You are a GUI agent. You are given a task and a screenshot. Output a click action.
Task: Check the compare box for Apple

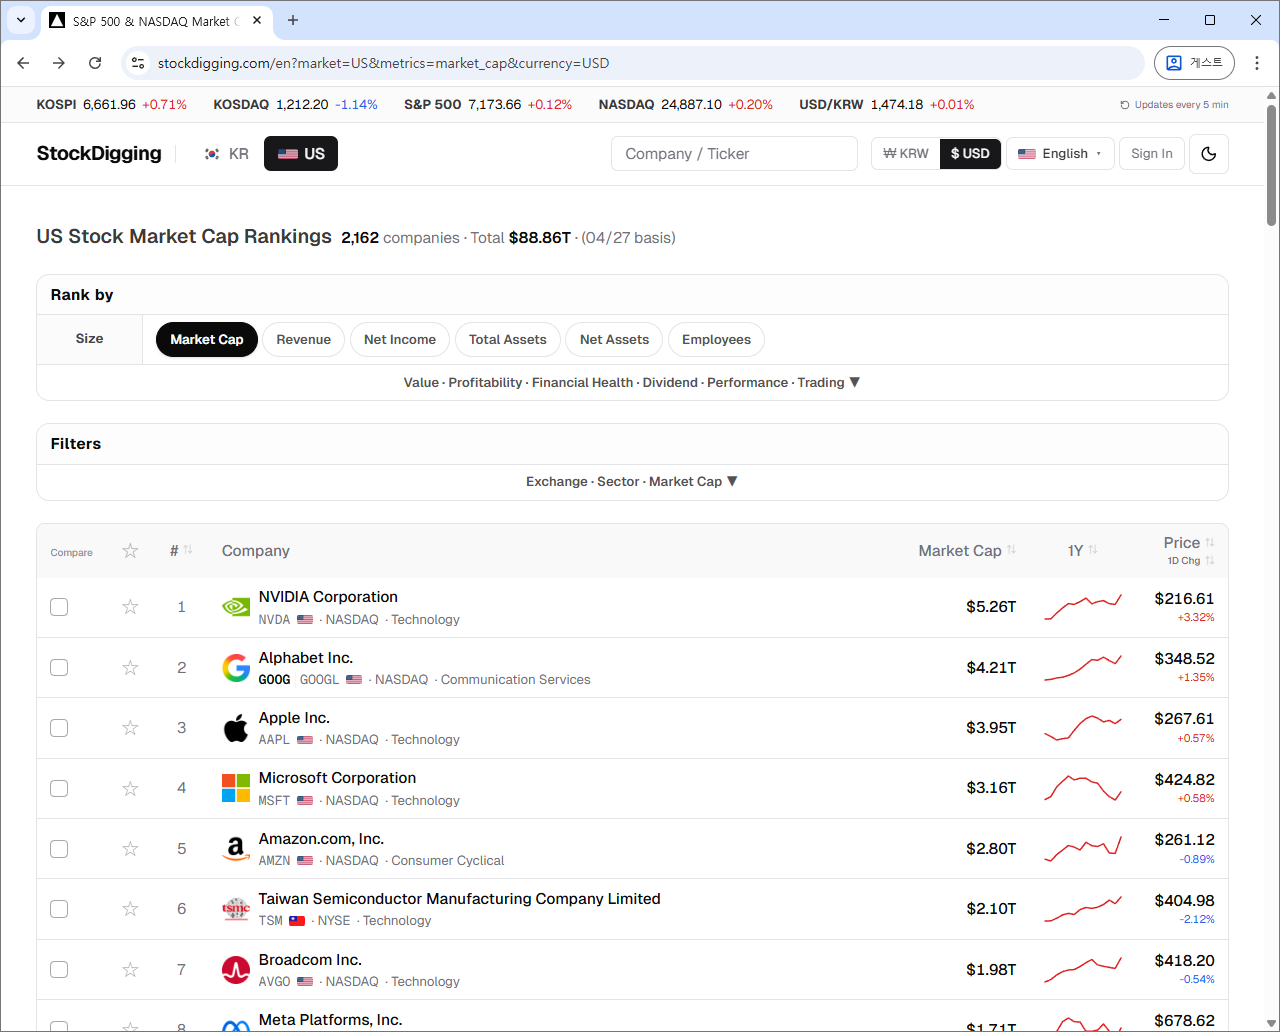pos(59,728)
